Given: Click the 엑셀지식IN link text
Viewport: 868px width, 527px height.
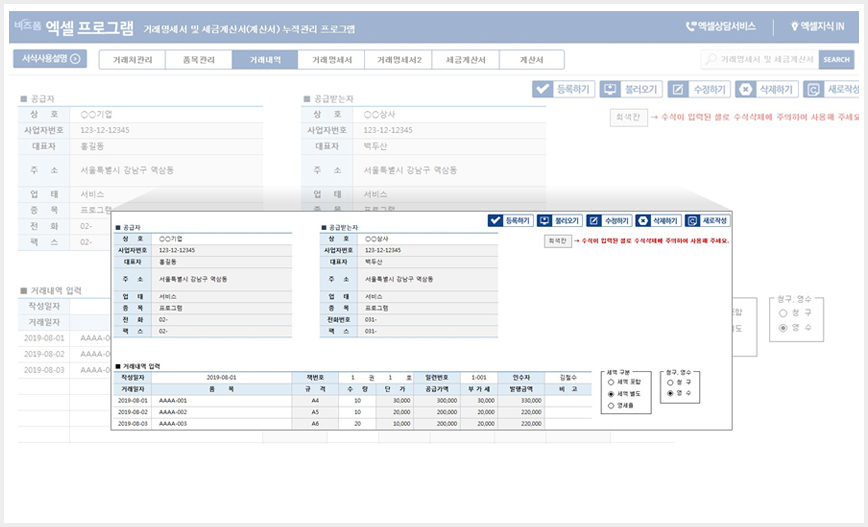Looking at the screenshot, I should click(822, 26).
